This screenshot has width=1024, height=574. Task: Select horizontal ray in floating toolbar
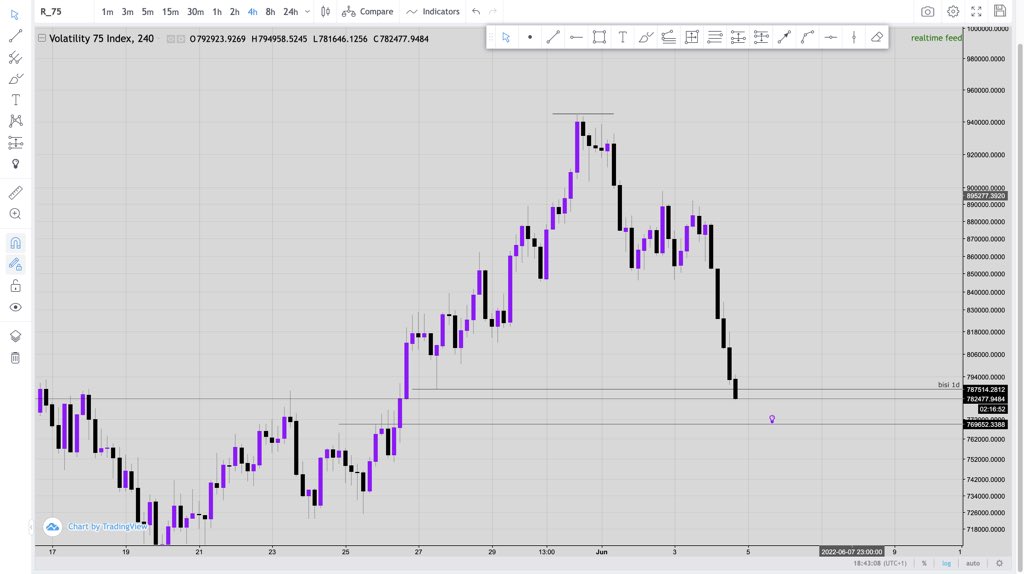(576, 38)
